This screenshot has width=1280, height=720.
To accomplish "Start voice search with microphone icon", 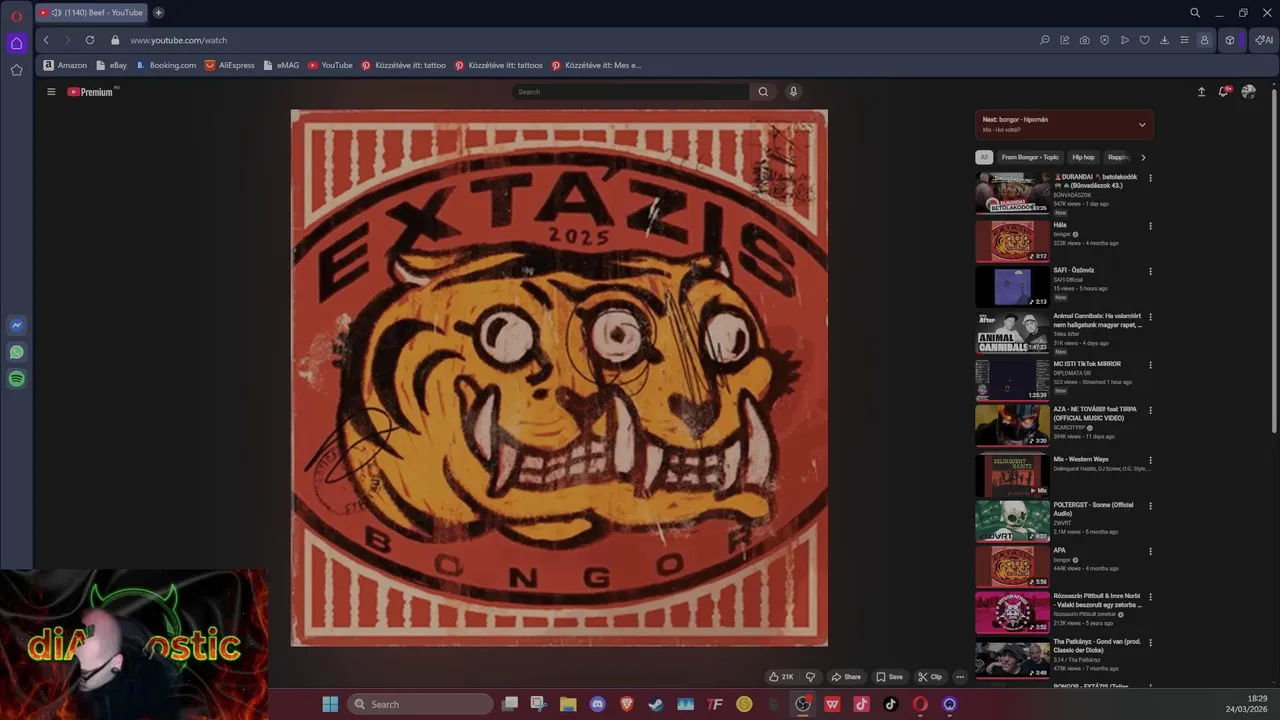I will (x=793, y=92).
